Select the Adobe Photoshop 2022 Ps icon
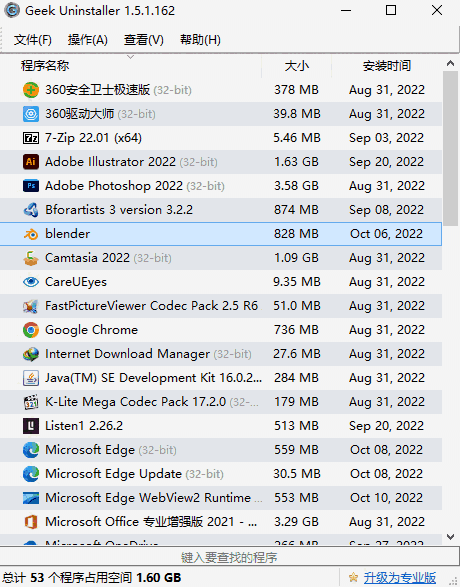The image size is (460, 587). 31,186
